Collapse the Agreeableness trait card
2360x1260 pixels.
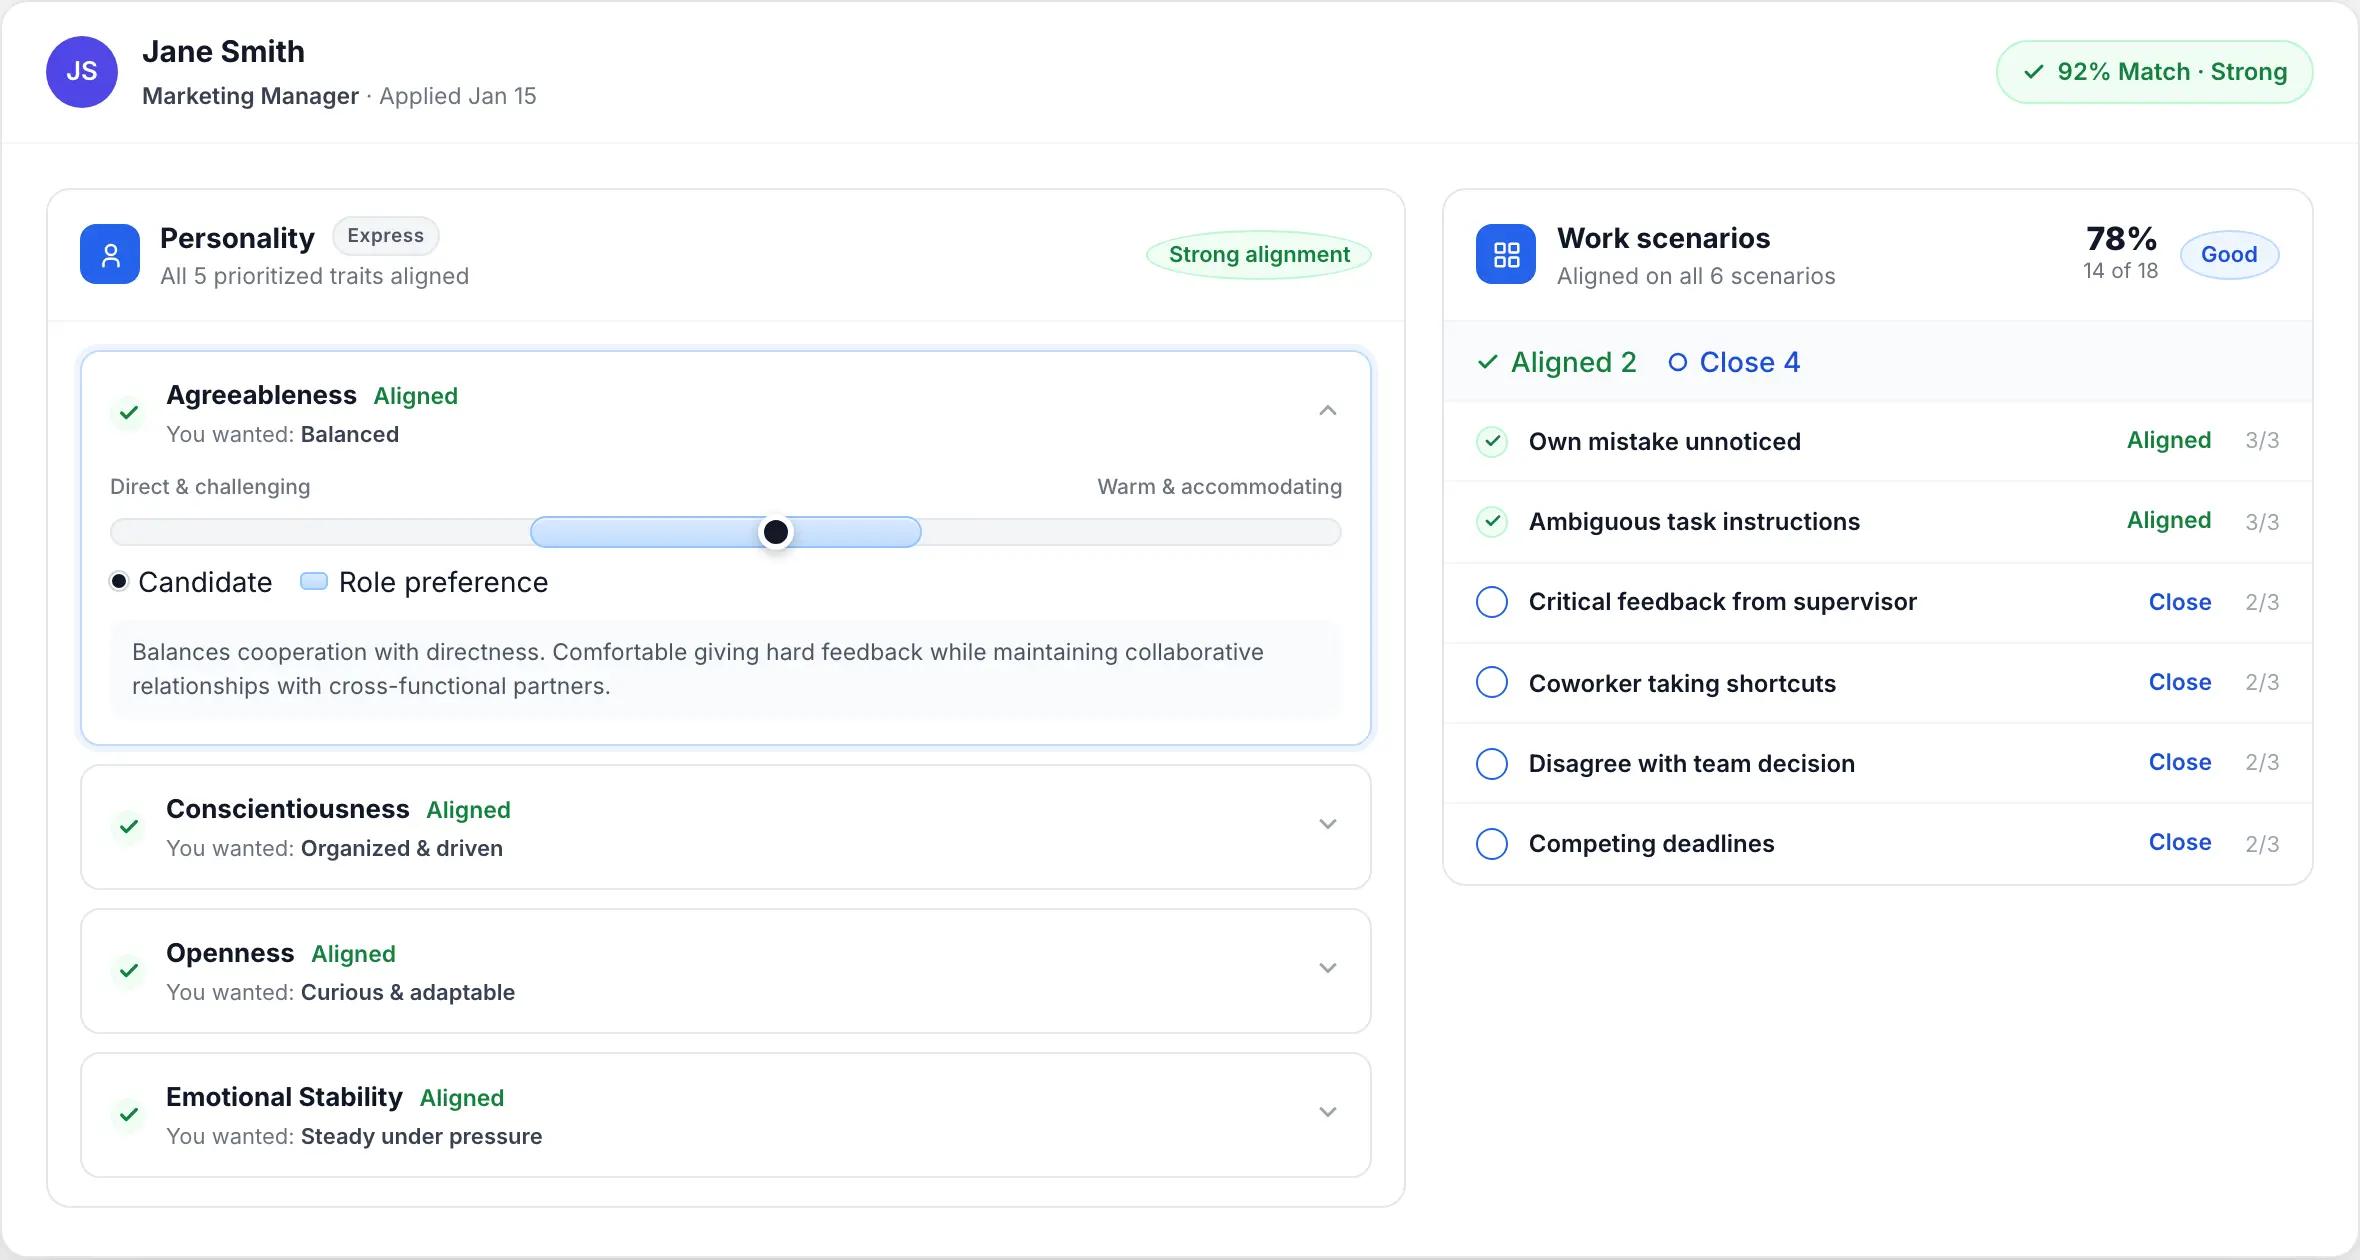(x=1327, y=411)
